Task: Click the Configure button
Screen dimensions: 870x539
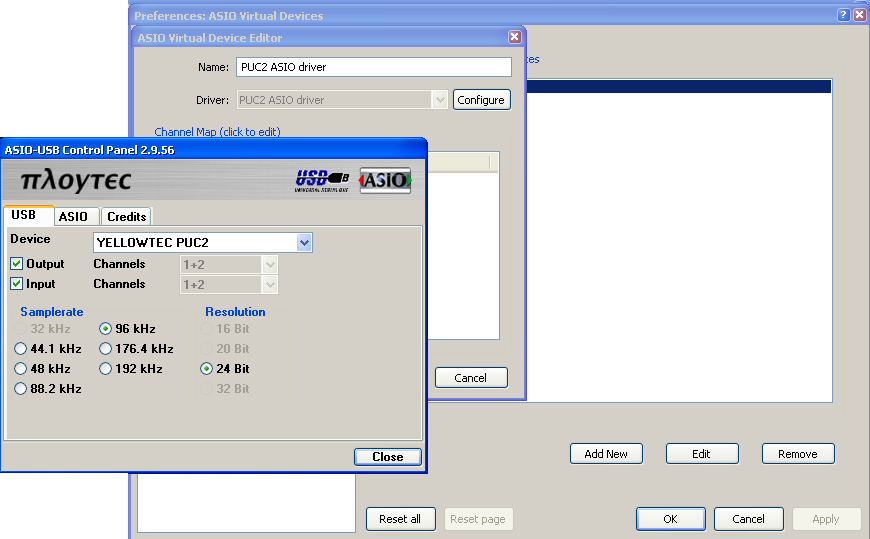Action: [x=482, y=100]
